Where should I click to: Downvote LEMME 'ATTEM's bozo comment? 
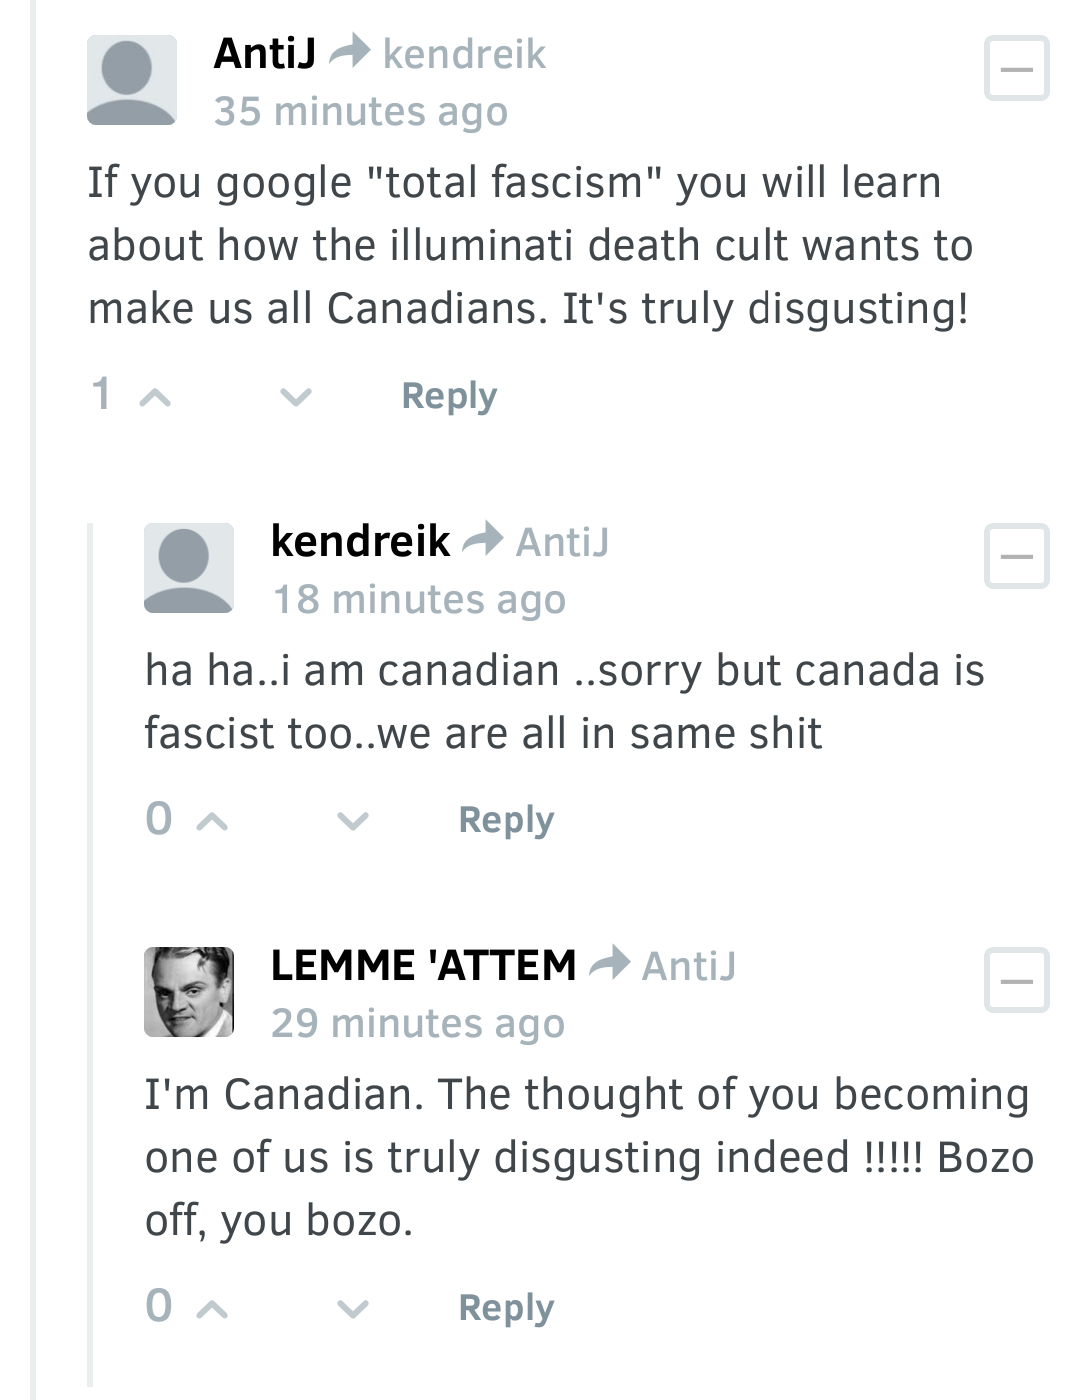353,1308
